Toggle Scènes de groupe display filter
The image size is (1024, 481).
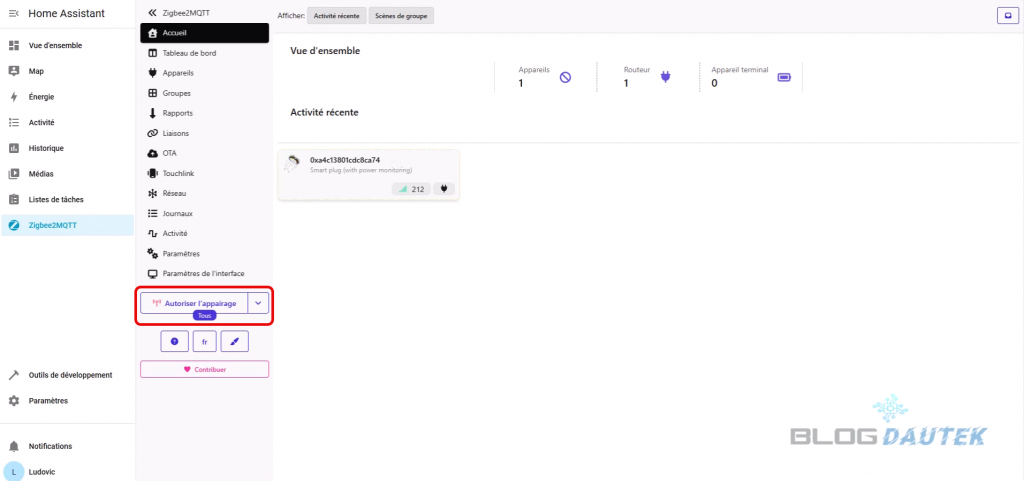pyautogui.click(x=401, y=16)
